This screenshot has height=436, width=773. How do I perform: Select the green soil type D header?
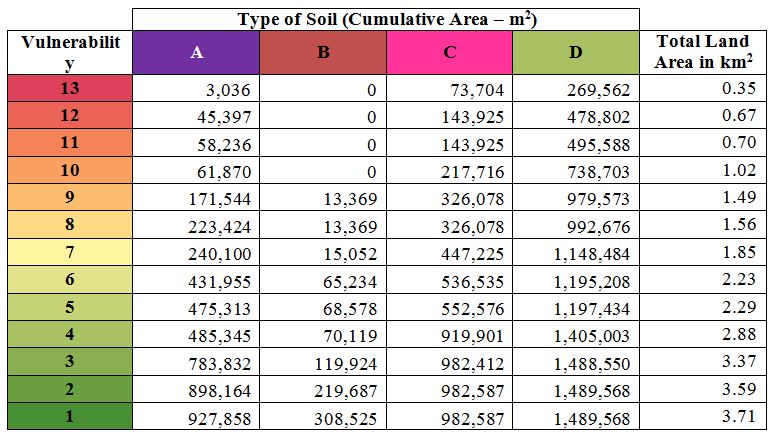[576, 52]
